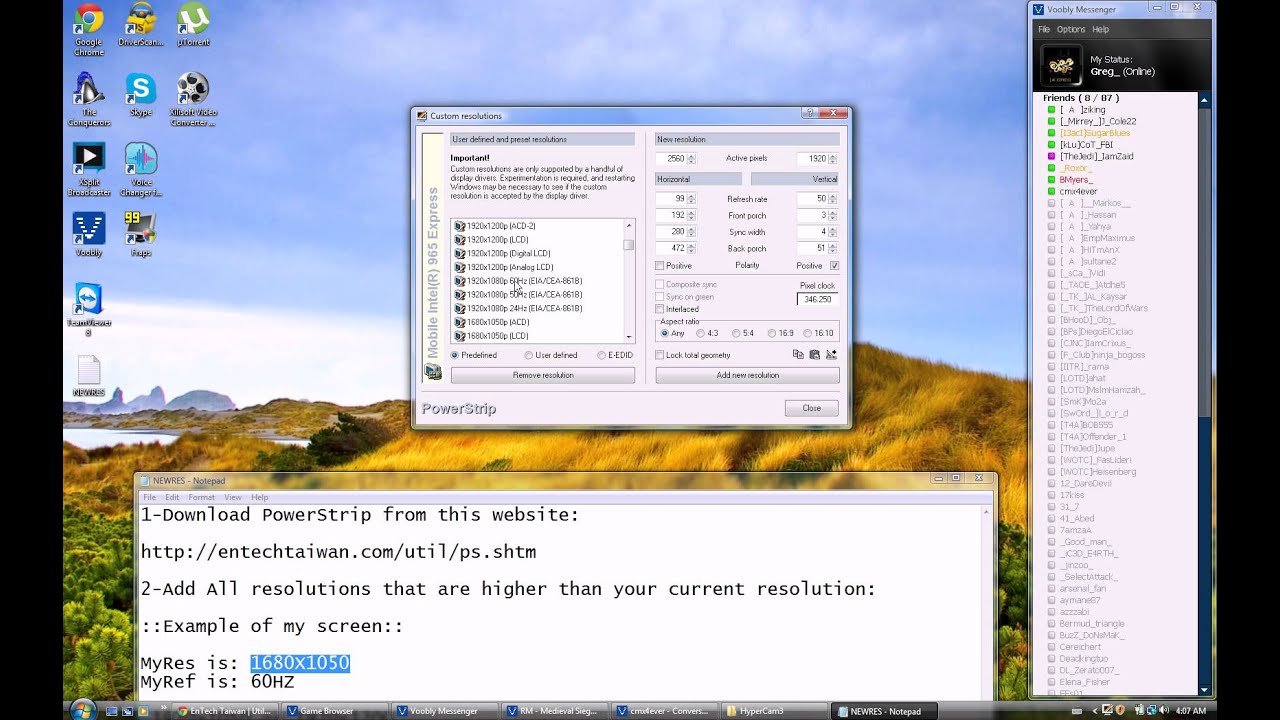The height and width of the screenshot is (720, 1280).
Task: Select the User defined radio button
Action: [x=529, y=355]
